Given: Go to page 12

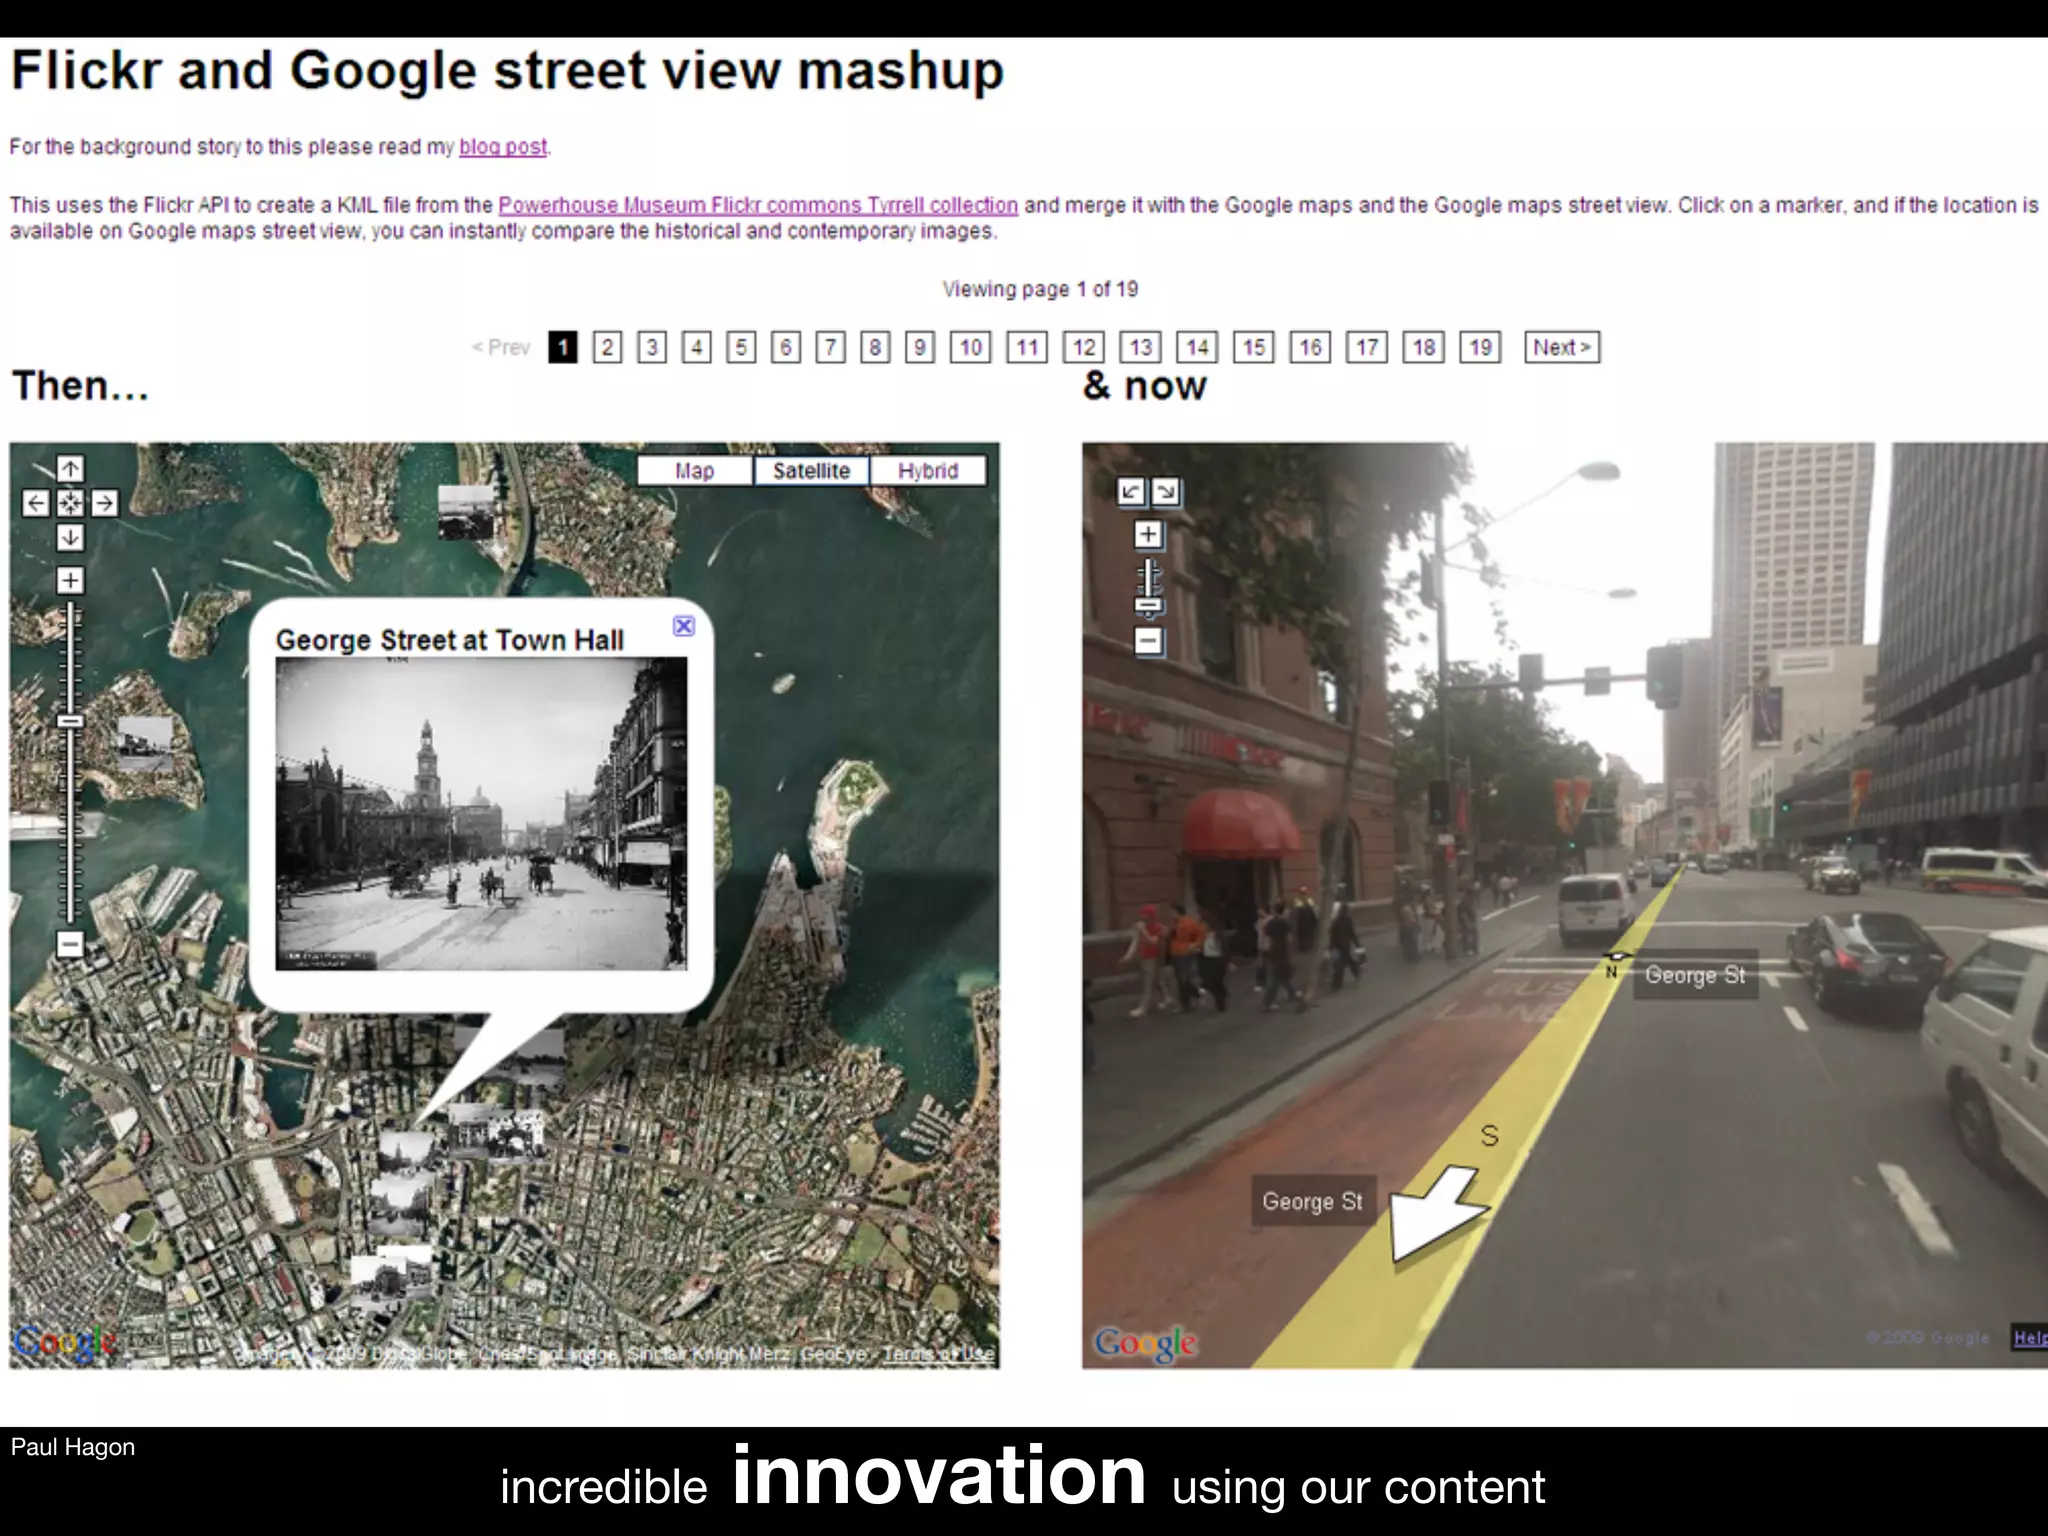Looking at the screenshot, I should [1084, 347].
